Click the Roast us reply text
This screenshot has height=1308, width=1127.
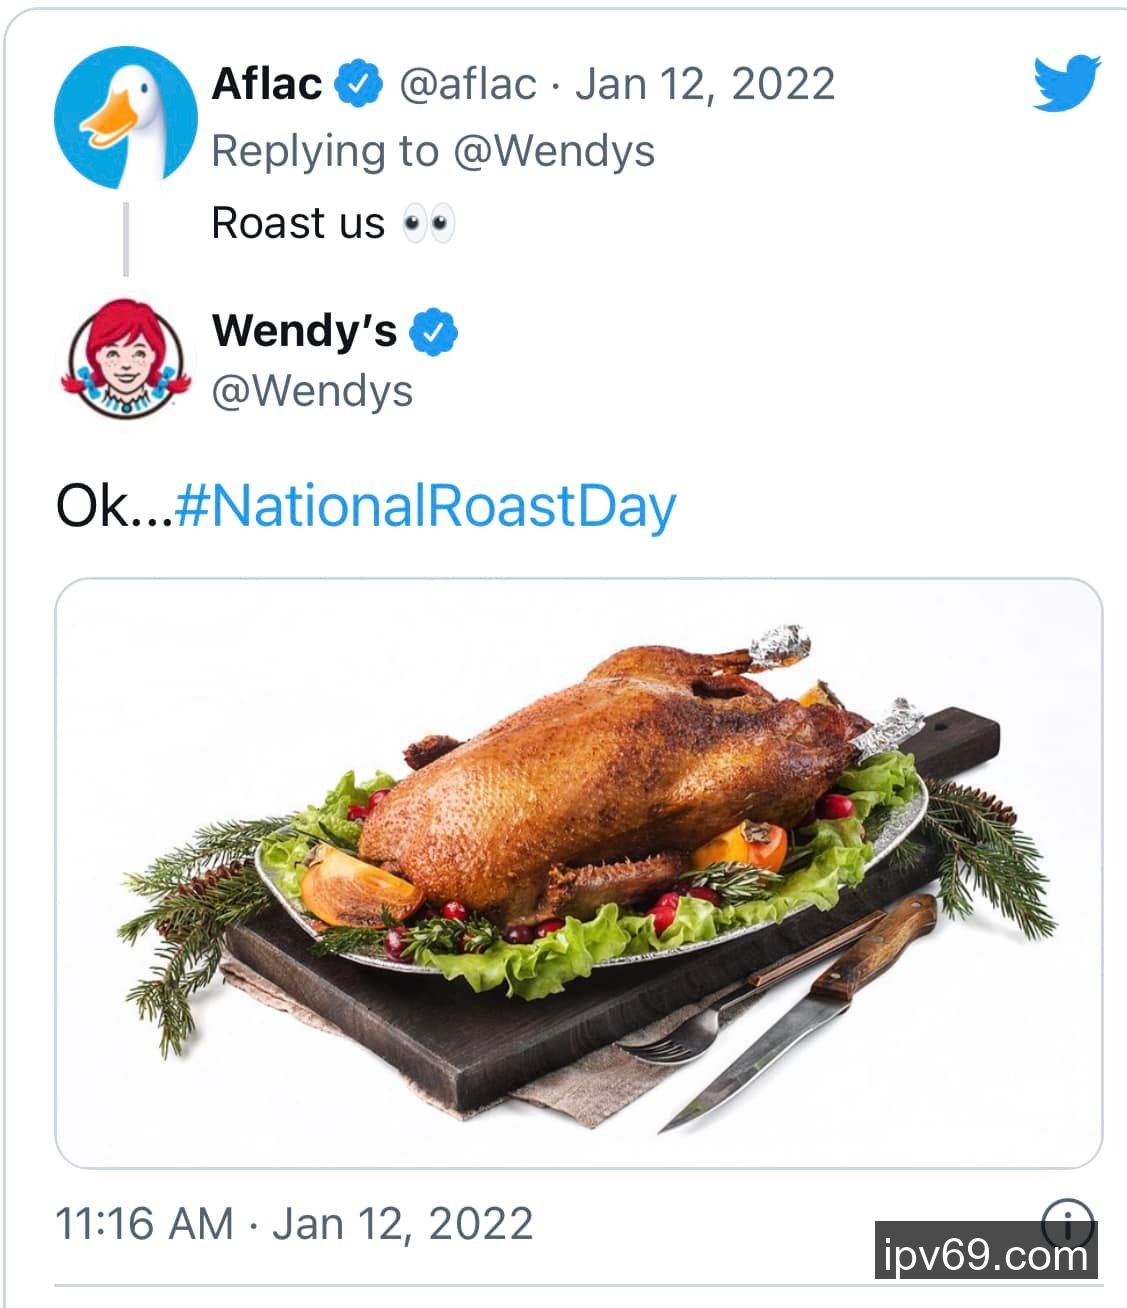(298, 223)
